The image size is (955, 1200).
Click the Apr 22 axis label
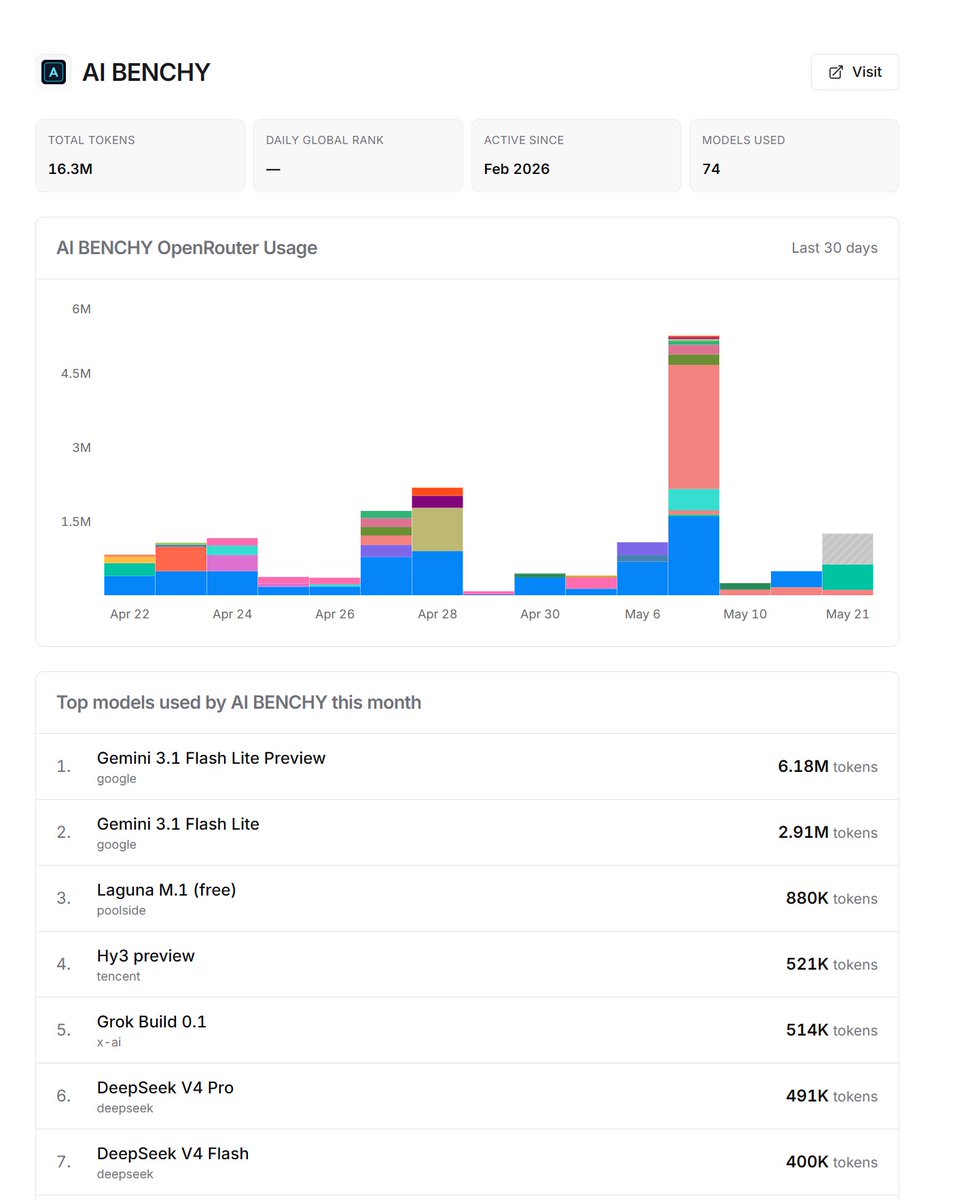click(130, 614)
